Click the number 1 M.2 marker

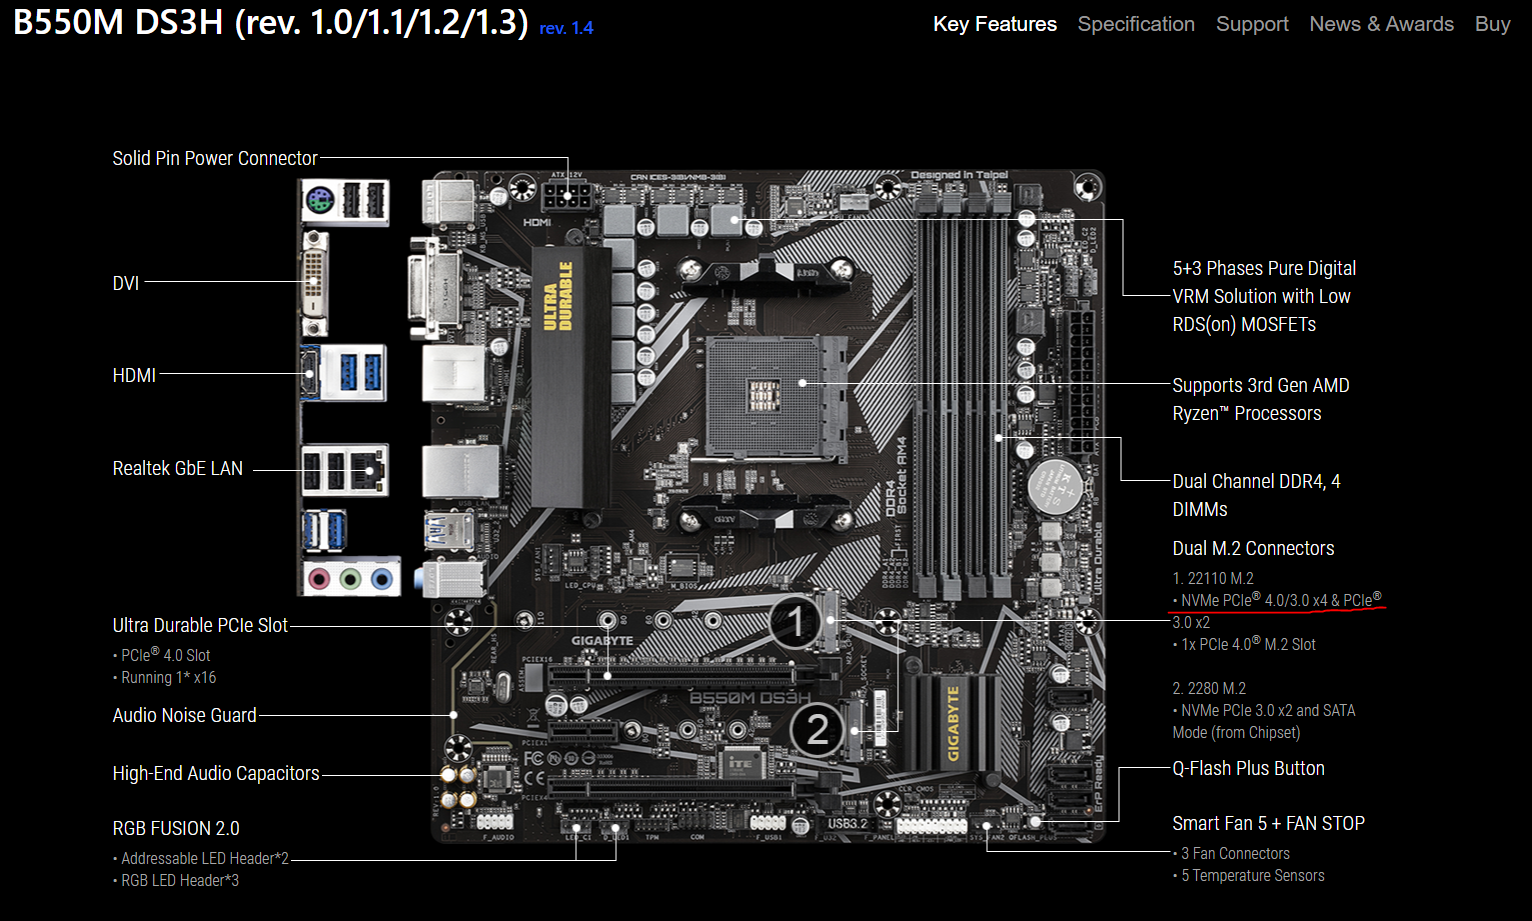[796, 623]
